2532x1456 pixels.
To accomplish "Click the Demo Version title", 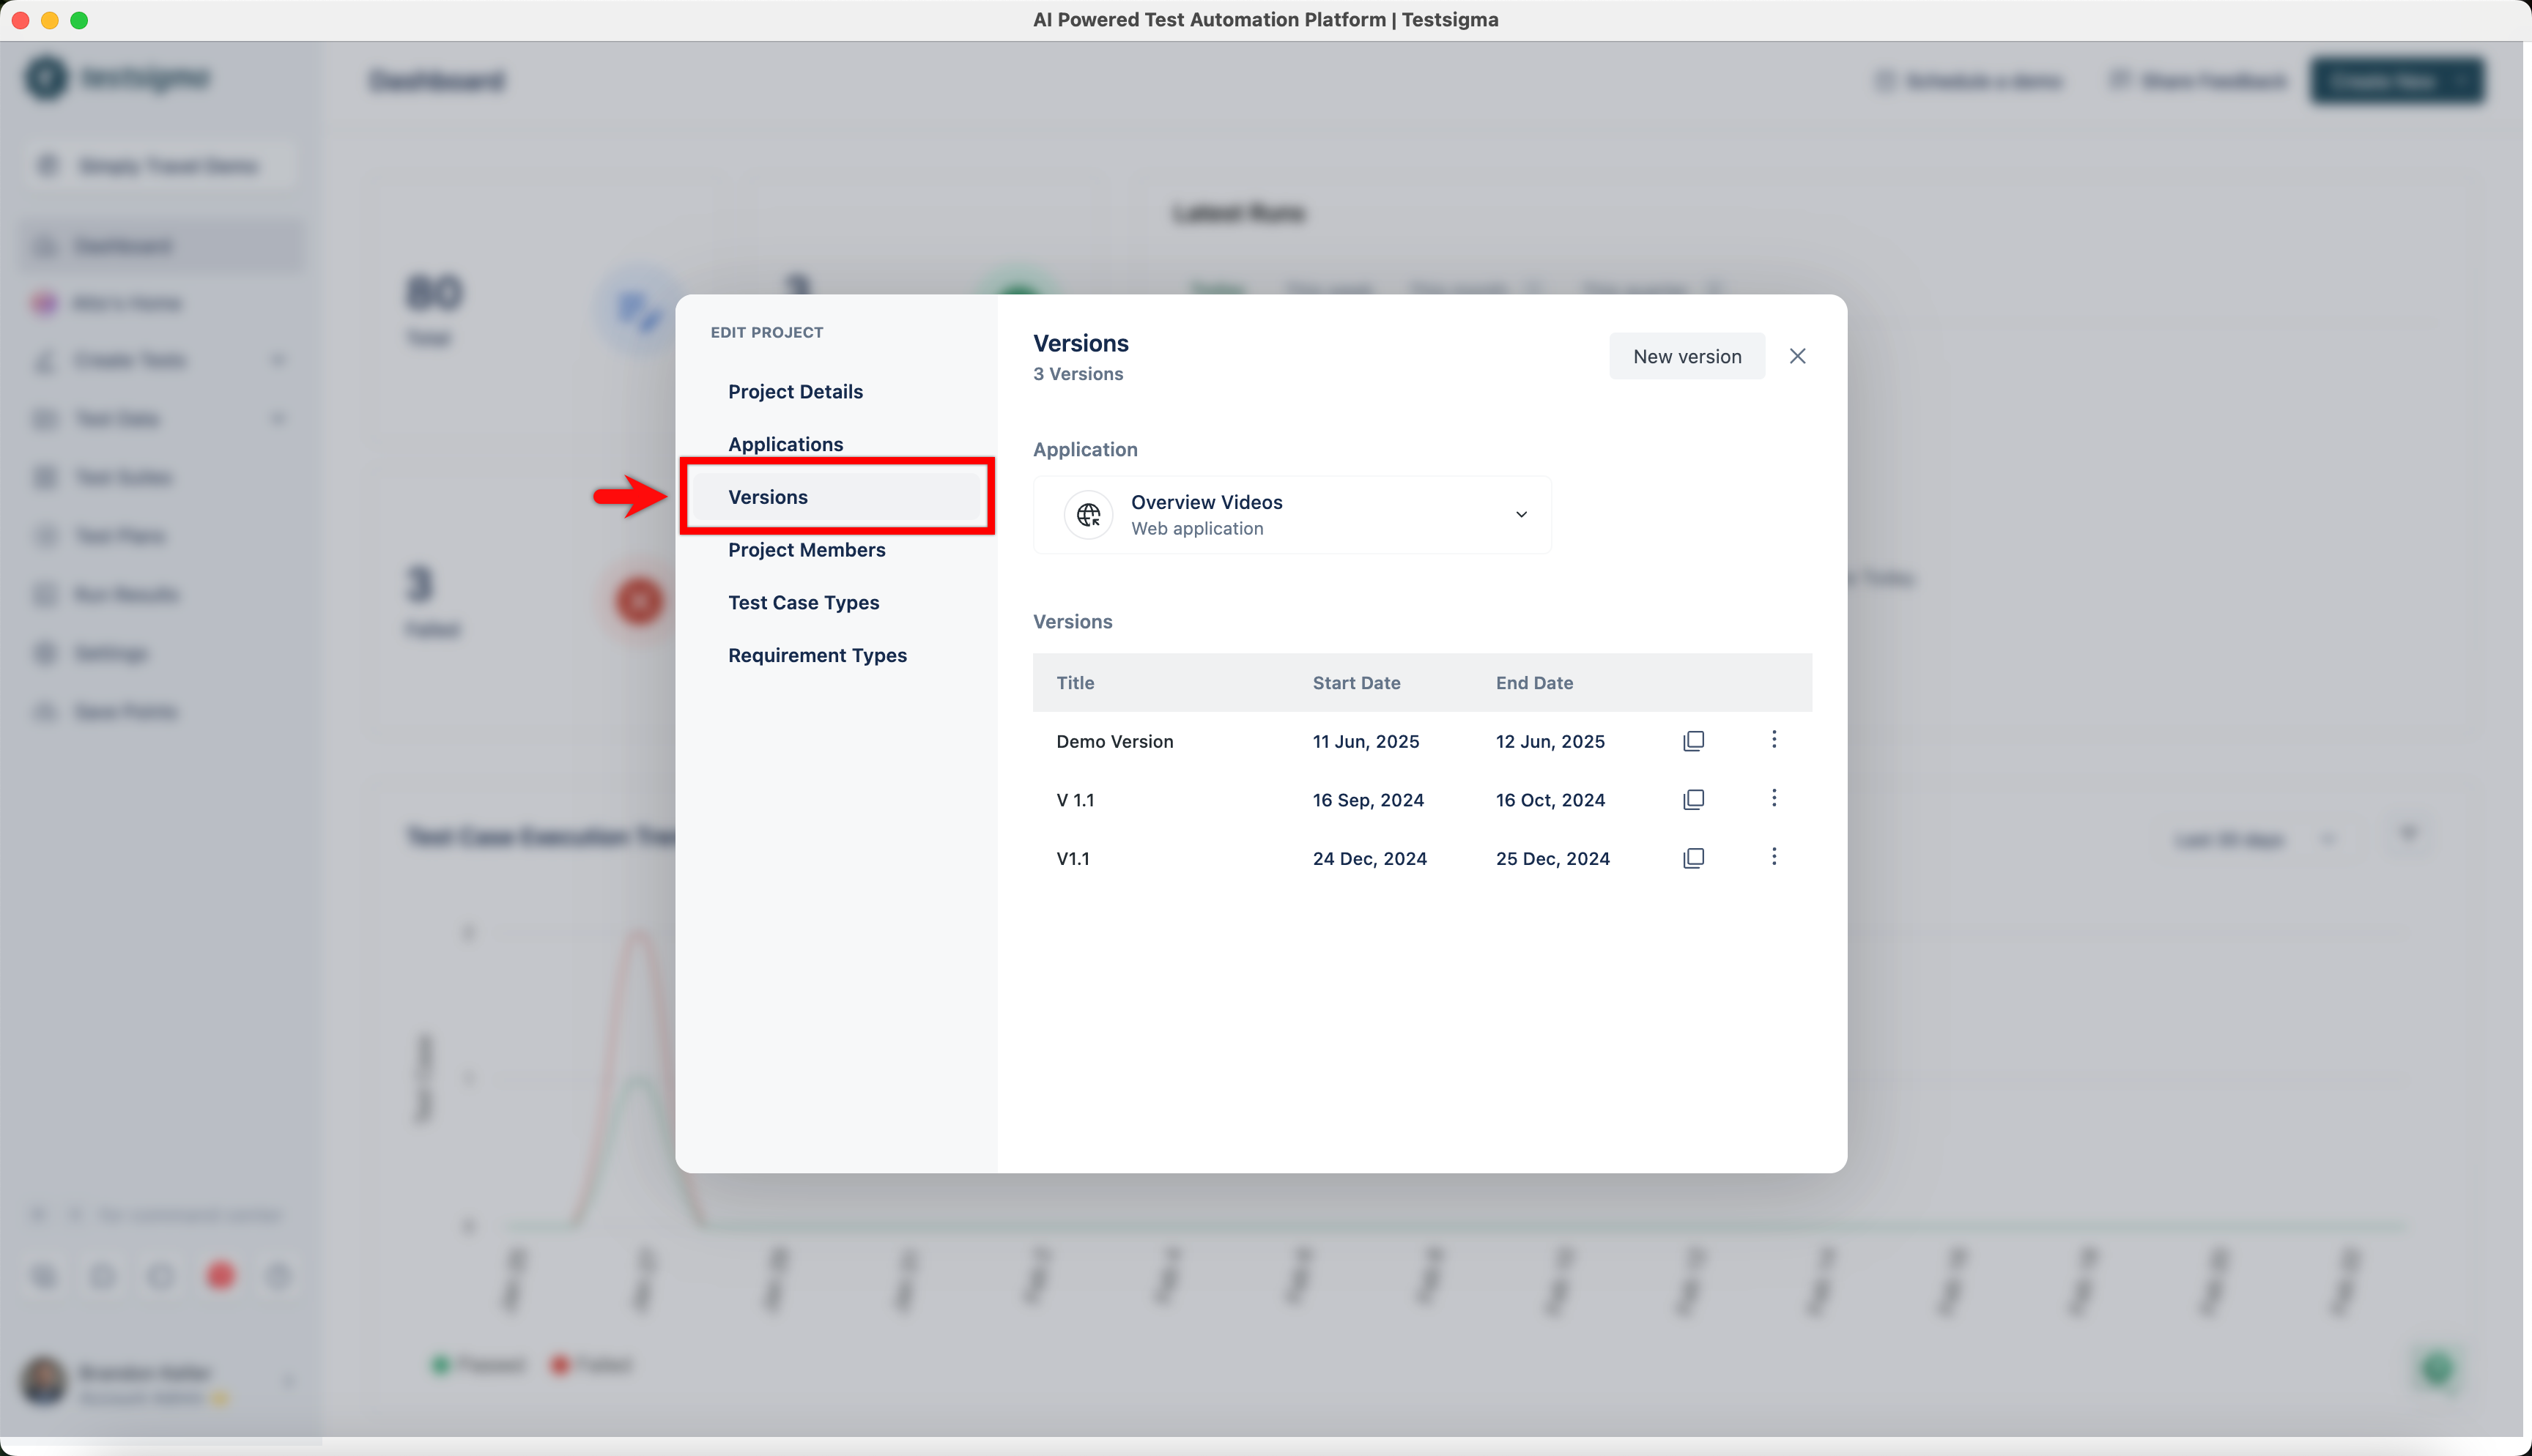I will pyautogui.click(x=1114, y=742).
